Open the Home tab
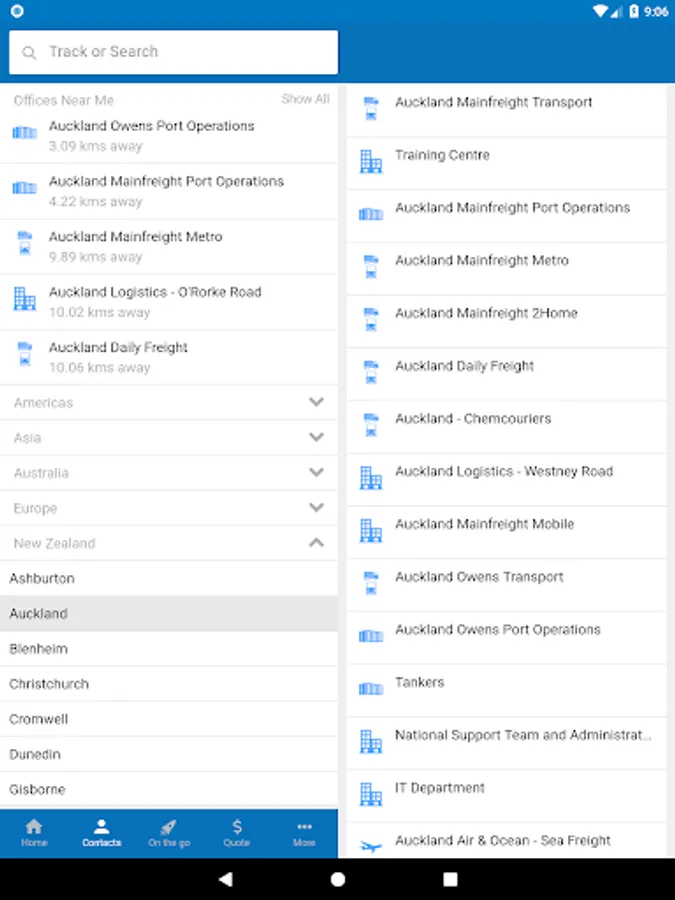675x900 pixels. [34, 833]
